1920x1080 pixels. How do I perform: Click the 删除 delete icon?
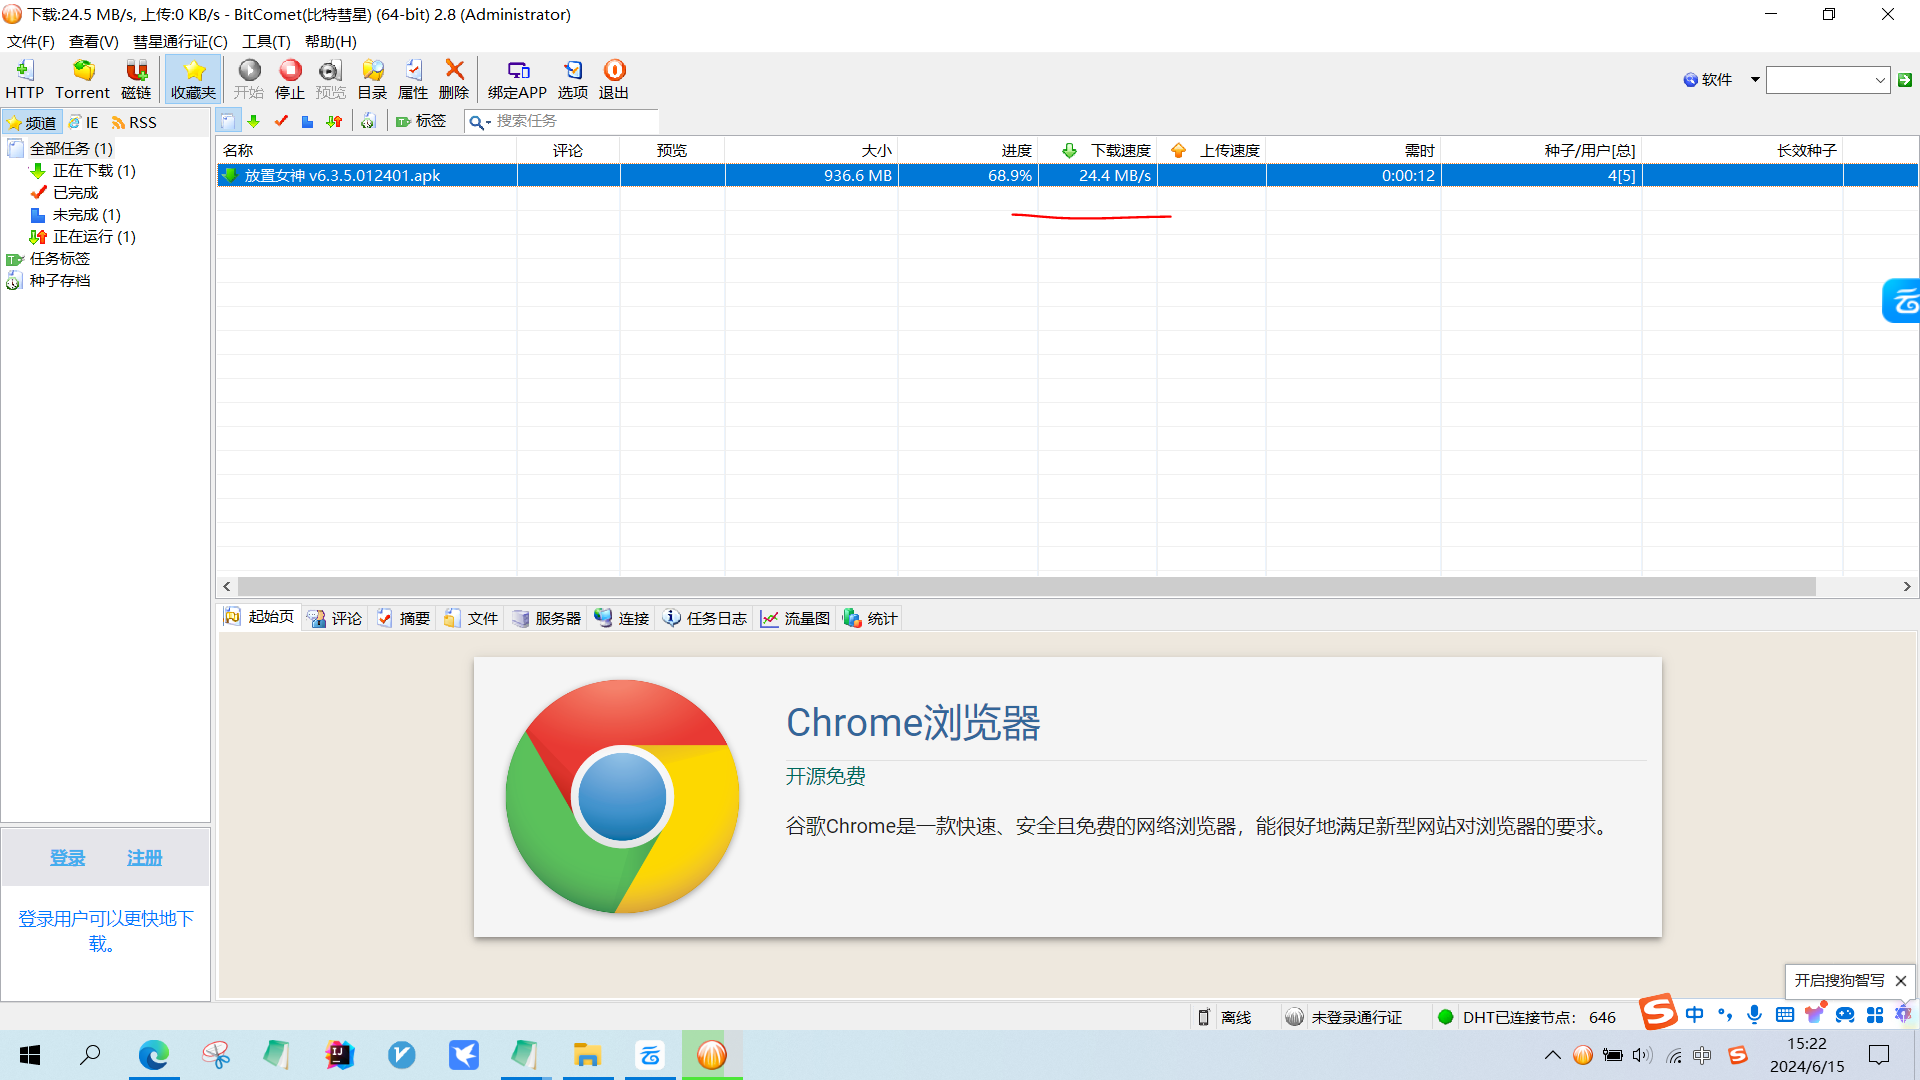pyautogui.click(x=454, y=78)
